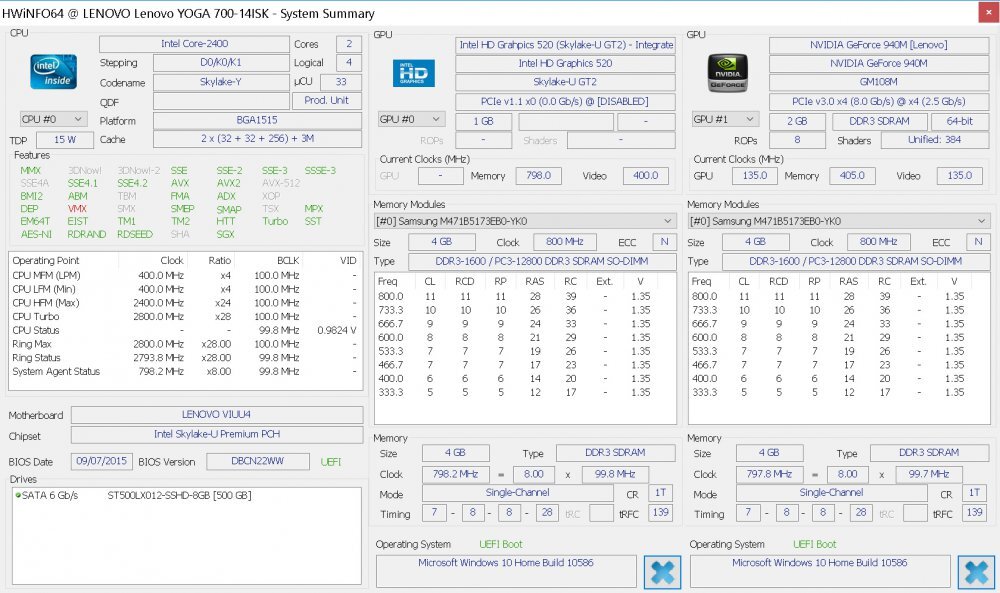
Task: Click the 800 MHz memory clock value field
Action: pyautogui.click(x=565, y=241)
